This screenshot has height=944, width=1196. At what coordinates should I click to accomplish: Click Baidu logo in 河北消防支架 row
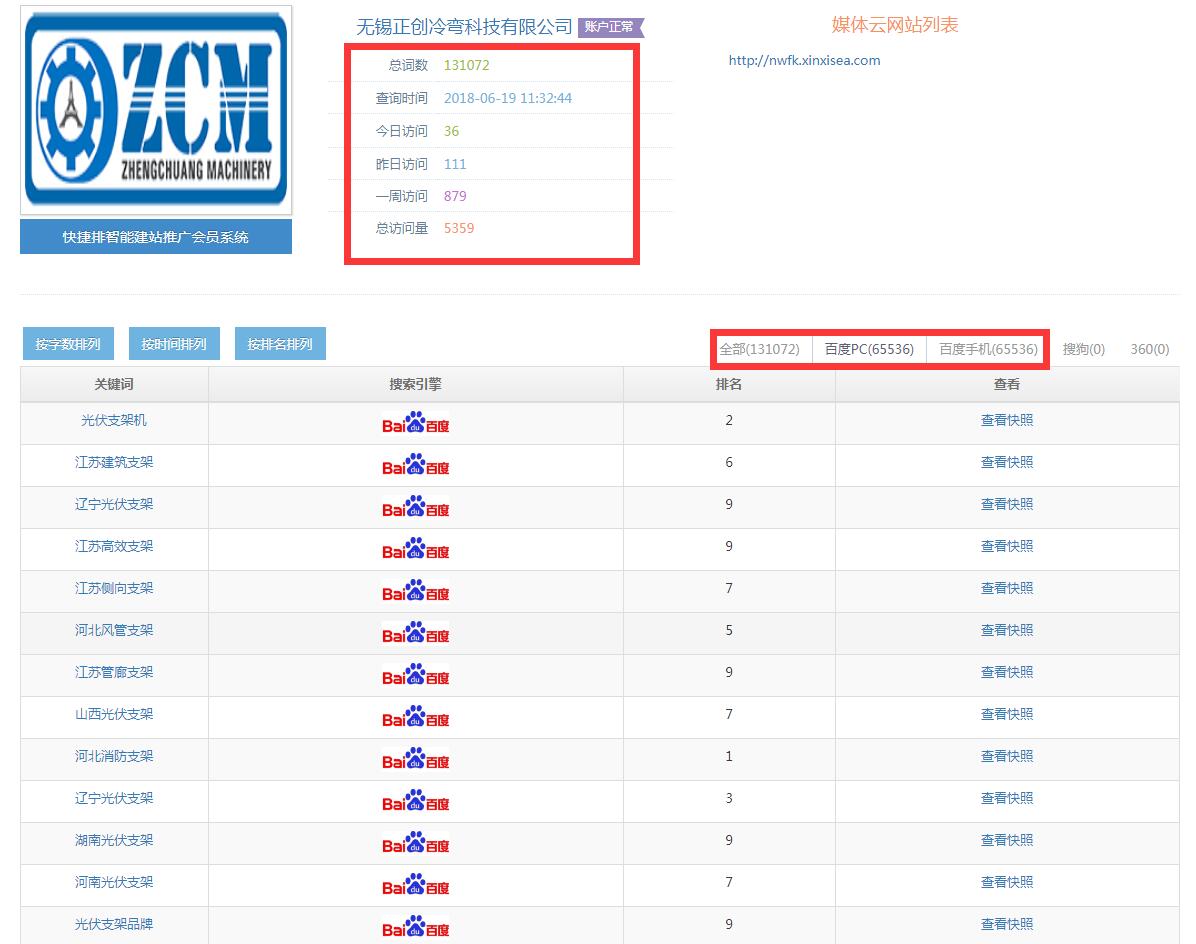pyautogui.click(x=416, y=760)
